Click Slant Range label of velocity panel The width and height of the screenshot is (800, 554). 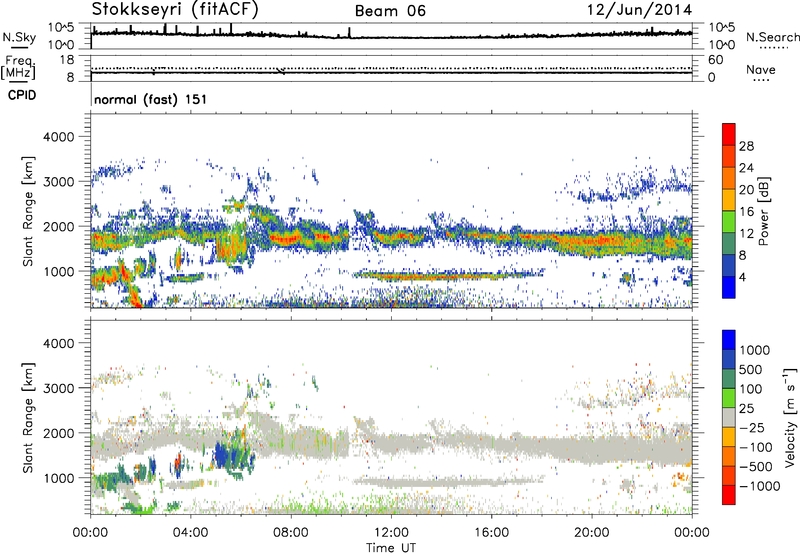[28, 417]
